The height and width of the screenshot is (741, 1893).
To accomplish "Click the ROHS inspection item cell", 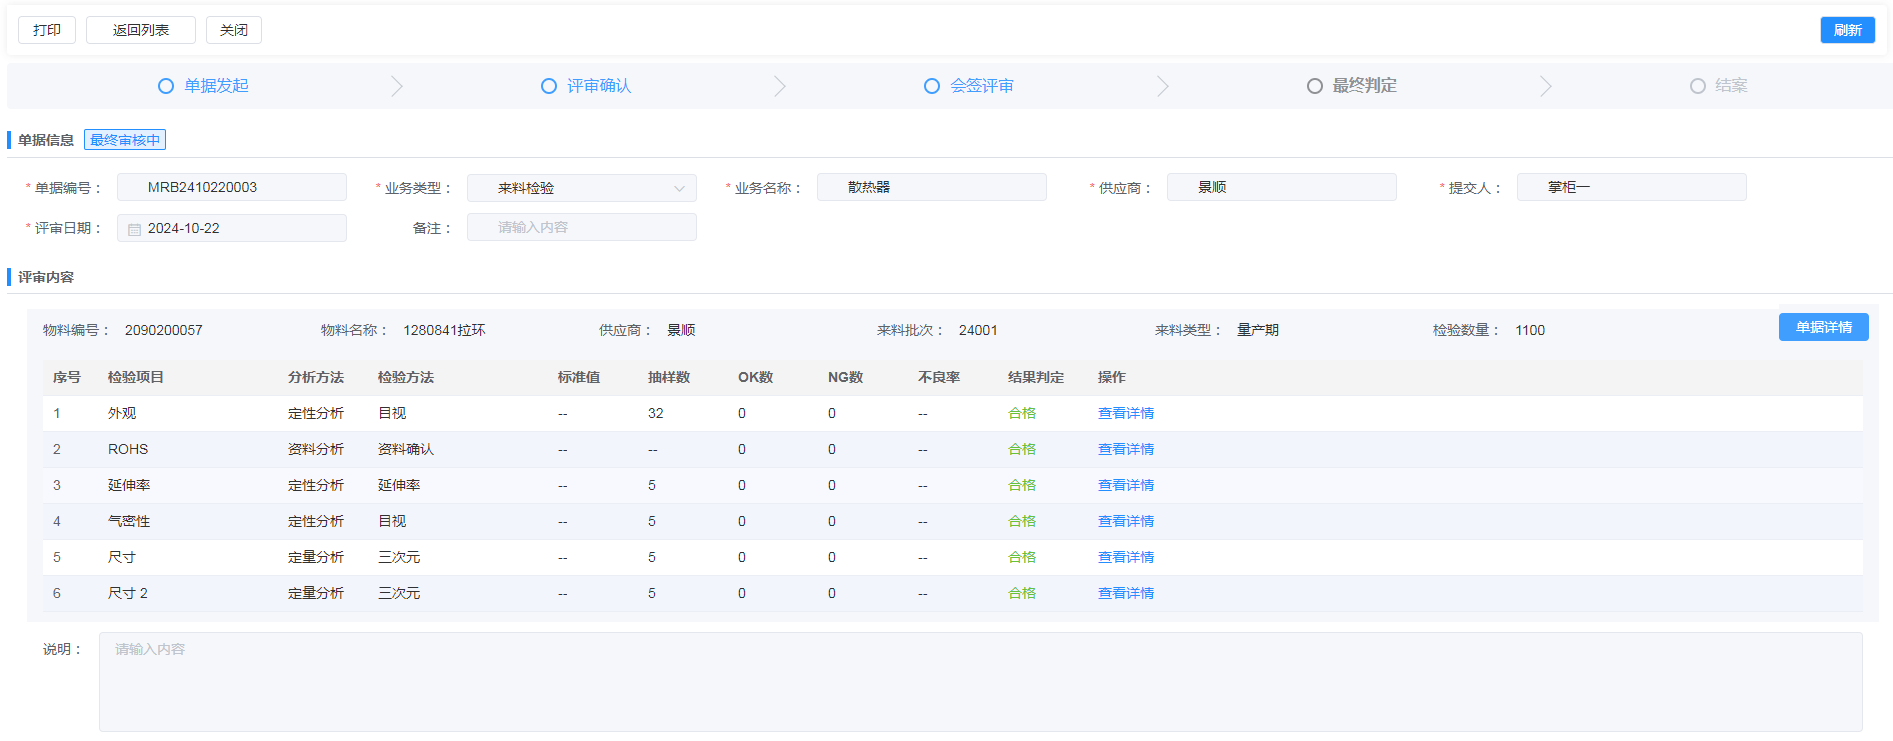I will pyautogui.click(x=128, y=449).
